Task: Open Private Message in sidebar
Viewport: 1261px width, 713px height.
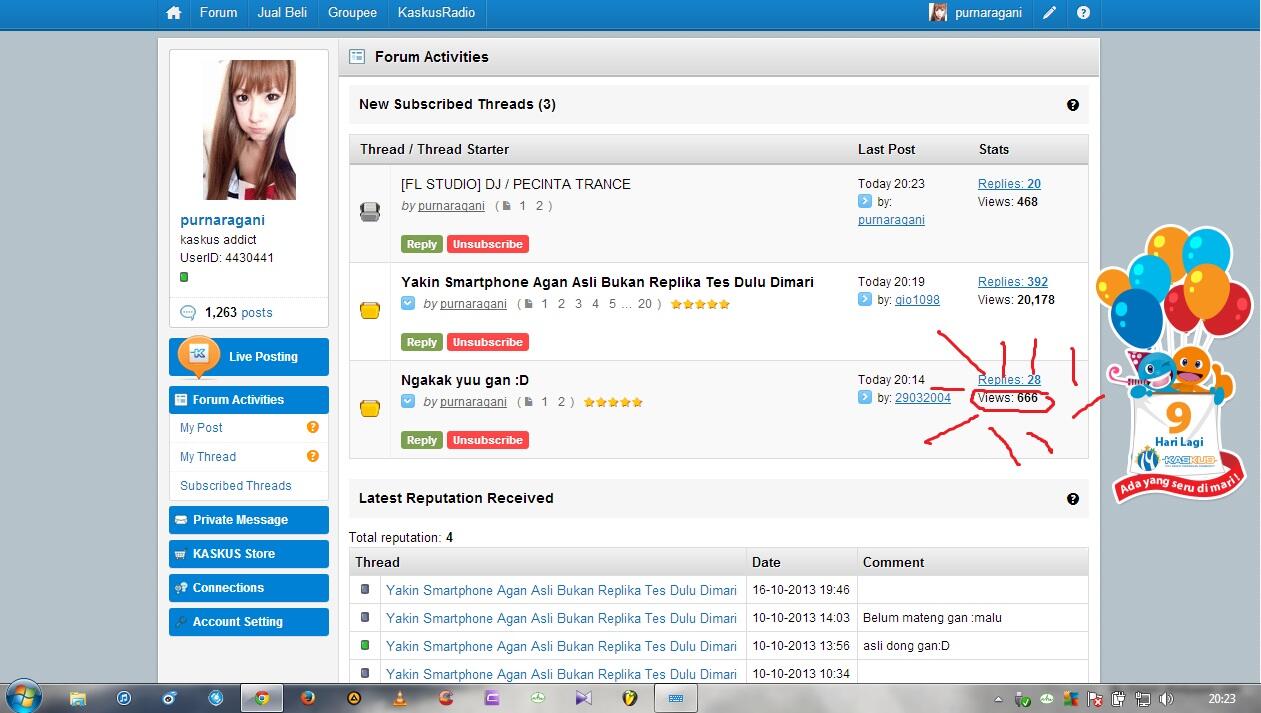Action: [249, 520]
